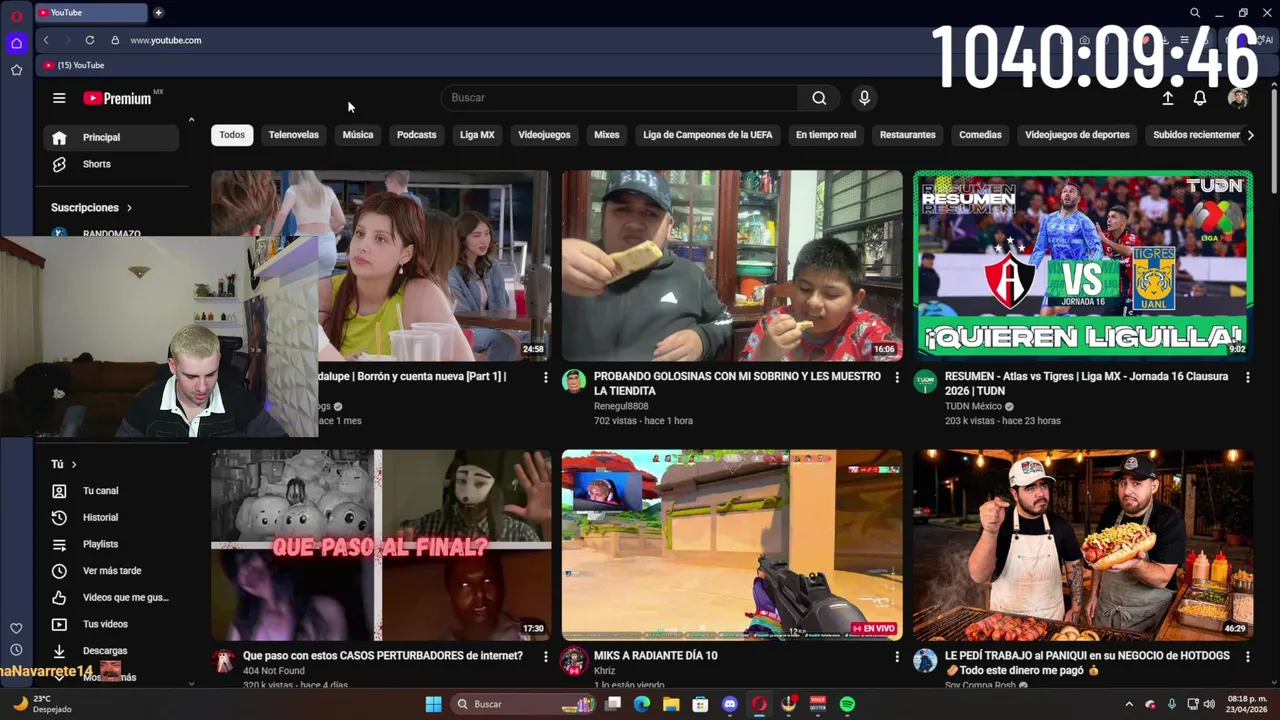Click the Windows Start button
The height and width of the screenshot is (720, 1280).
tap(433, 704)
